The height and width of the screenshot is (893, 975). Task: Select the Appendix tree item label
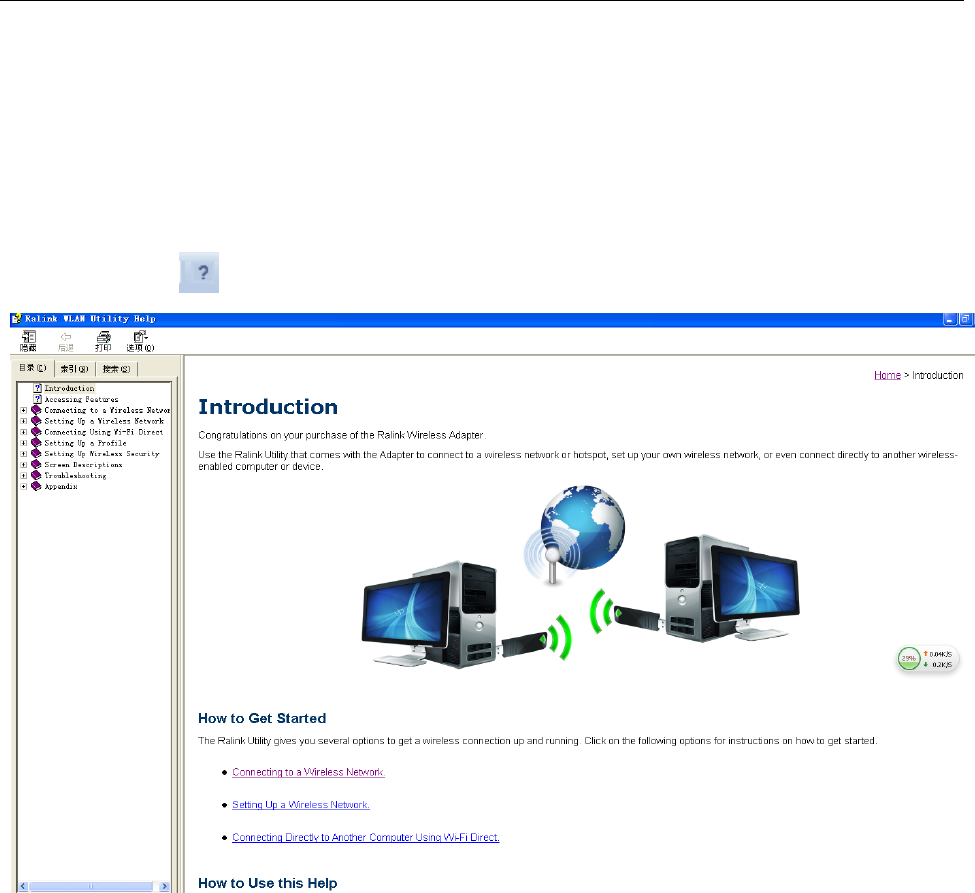pos(61,486)
